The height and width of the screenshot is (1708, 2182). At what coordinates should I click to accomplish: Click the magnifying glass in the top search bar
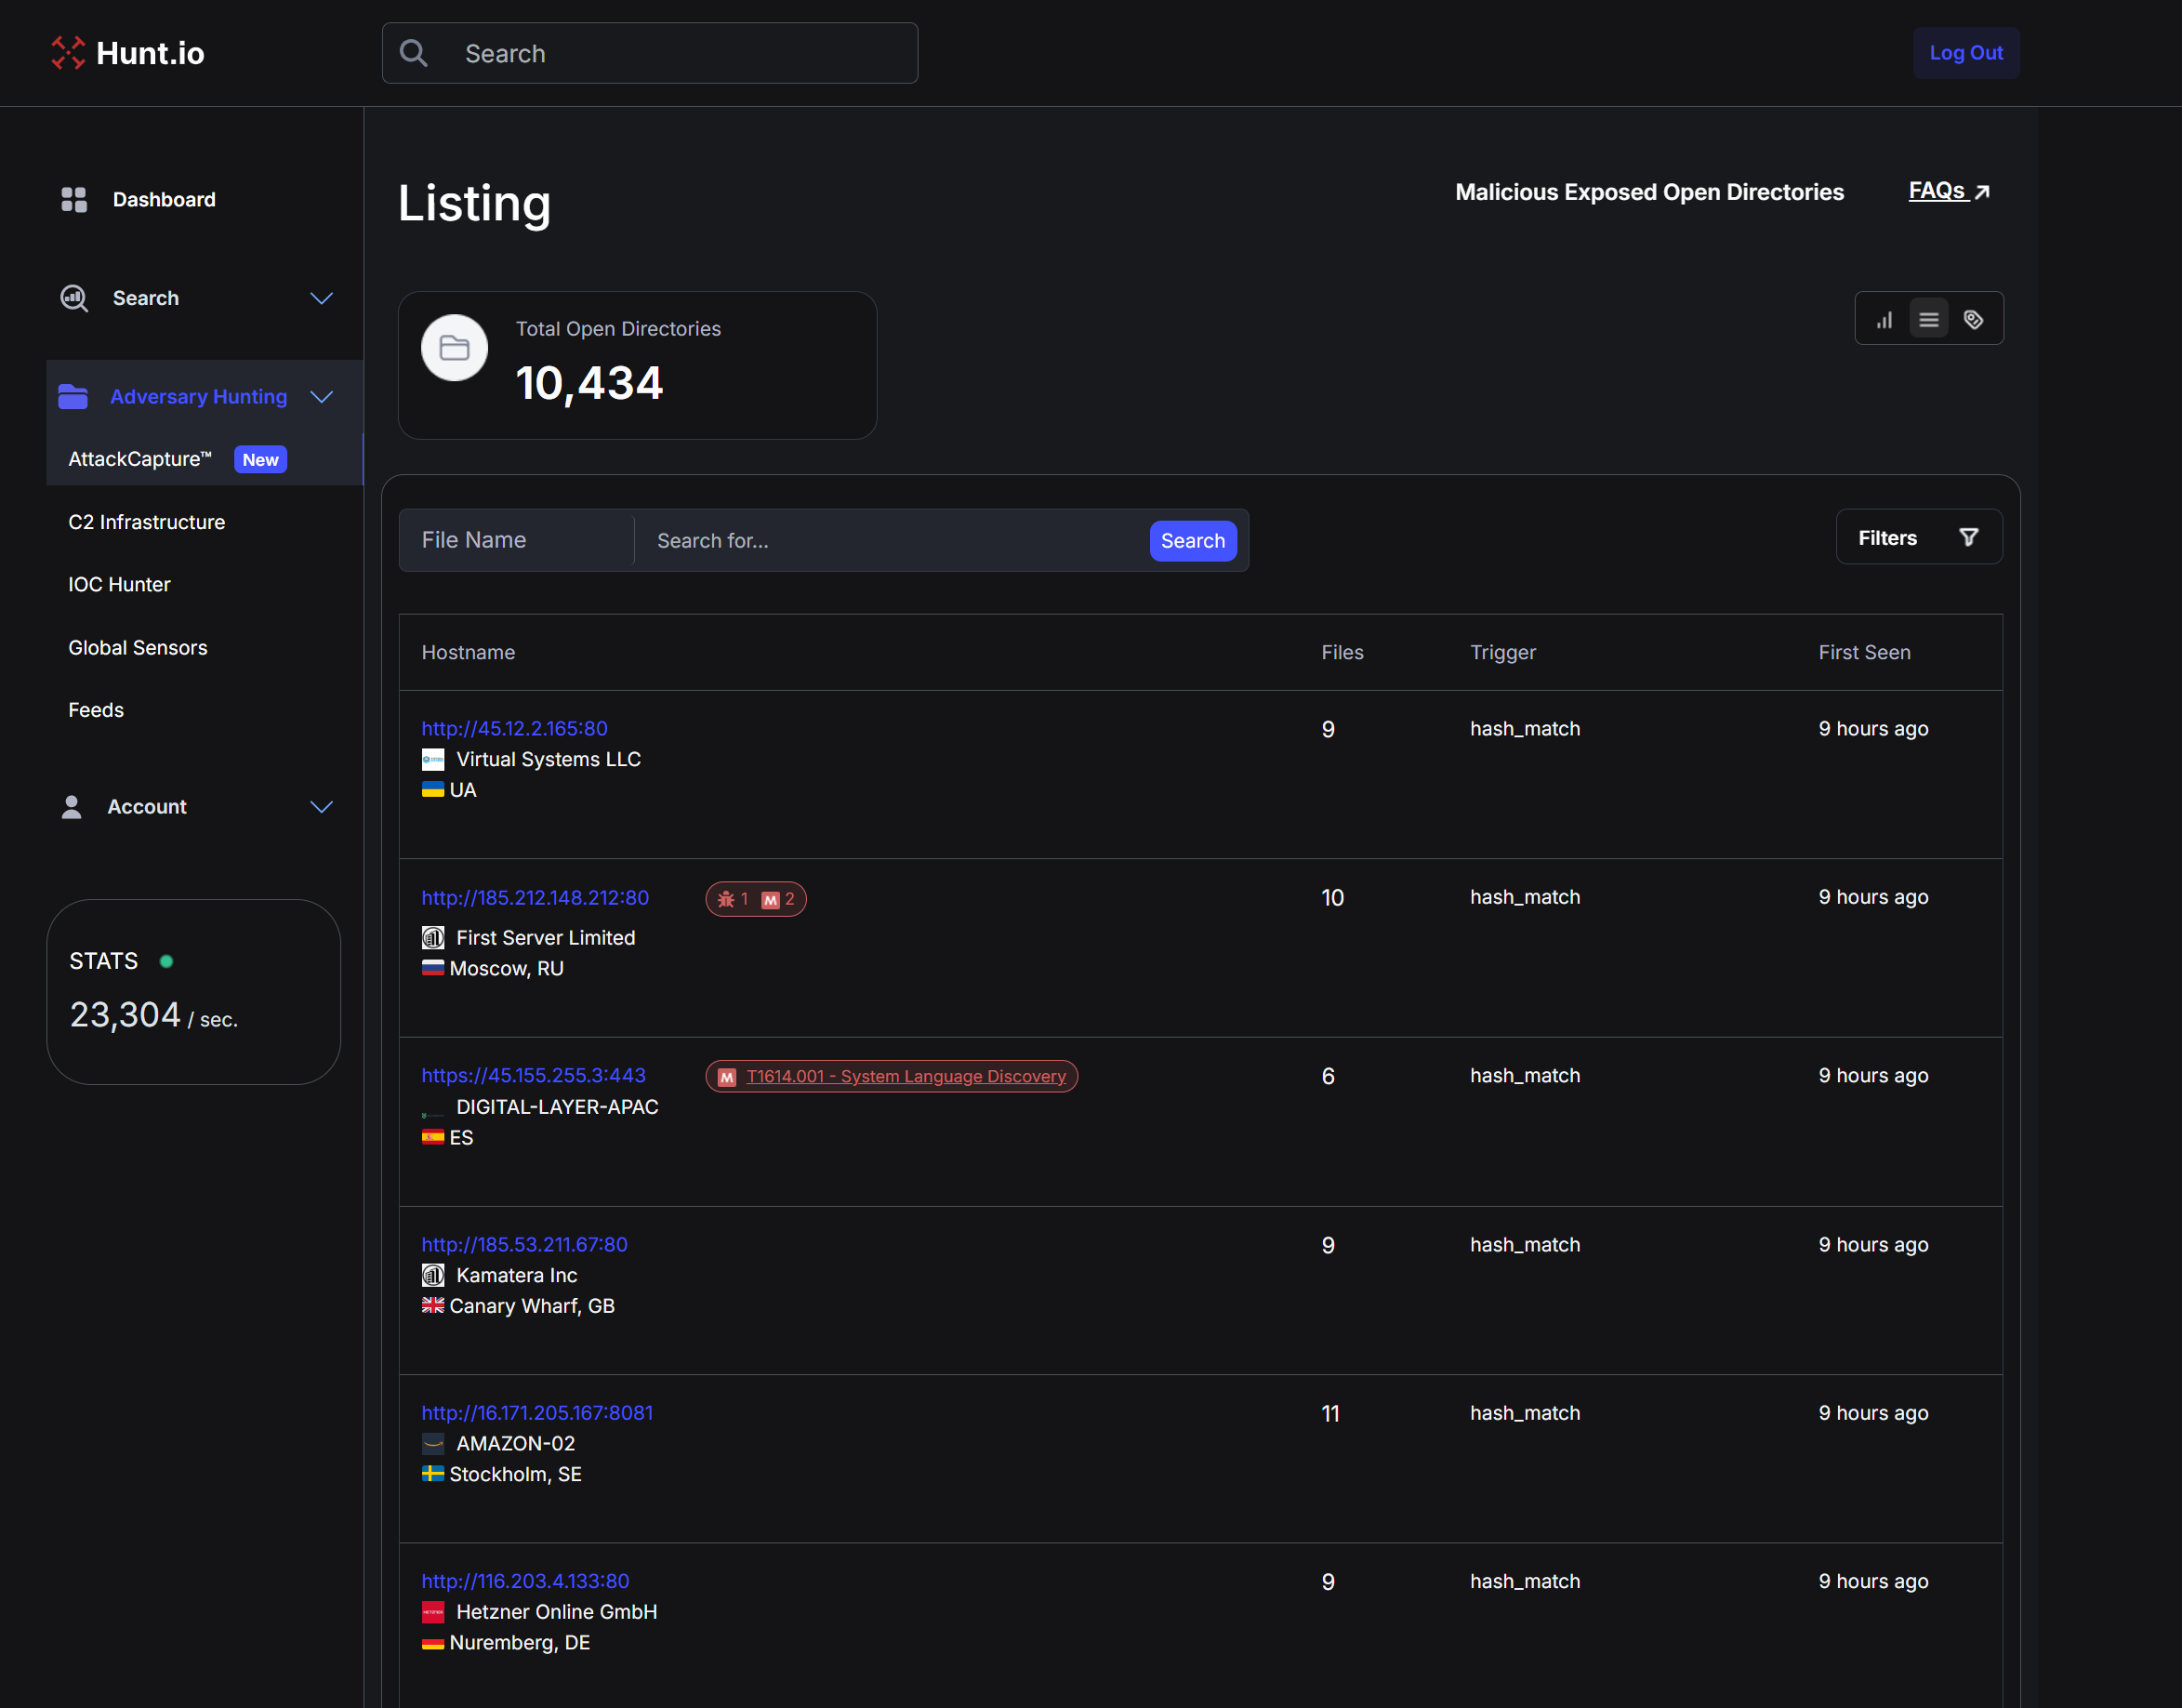[x=413, y=53]
